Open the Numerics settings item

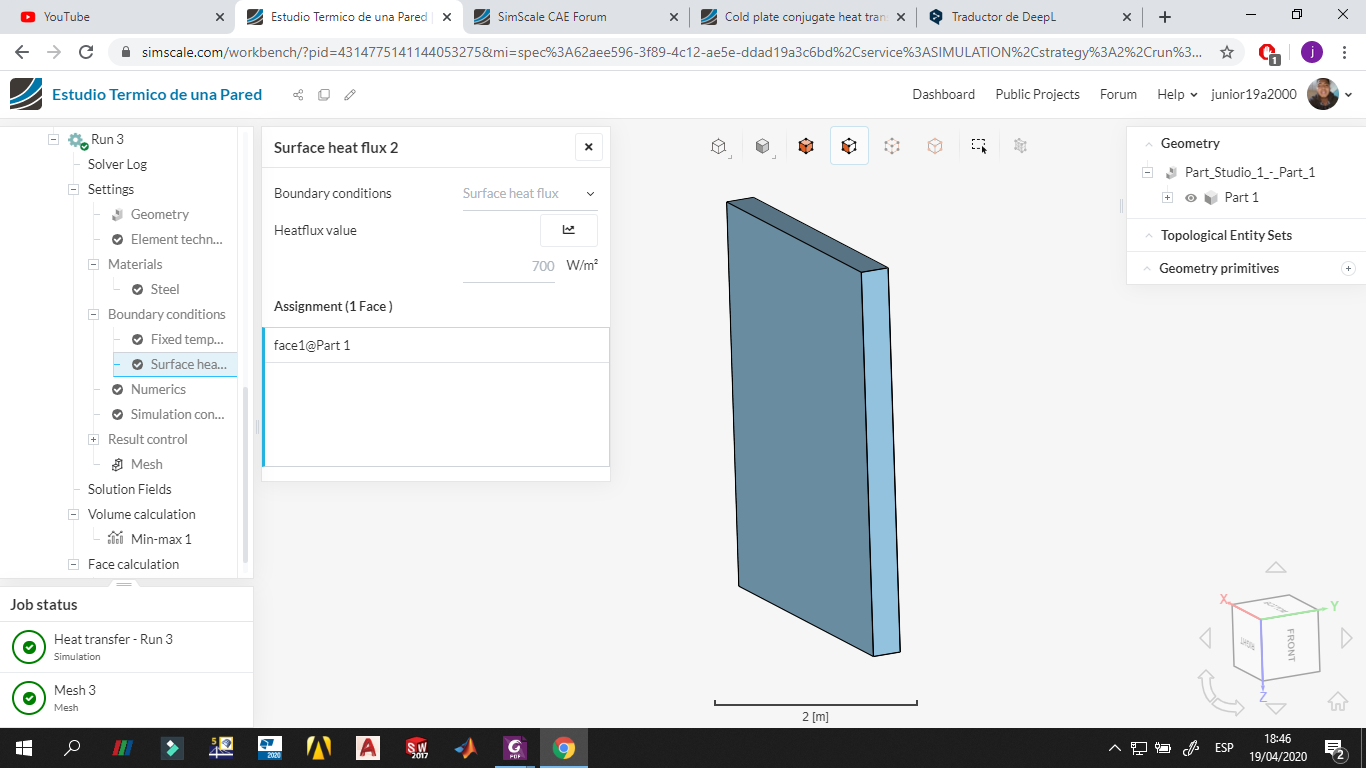tap(158, 389)
